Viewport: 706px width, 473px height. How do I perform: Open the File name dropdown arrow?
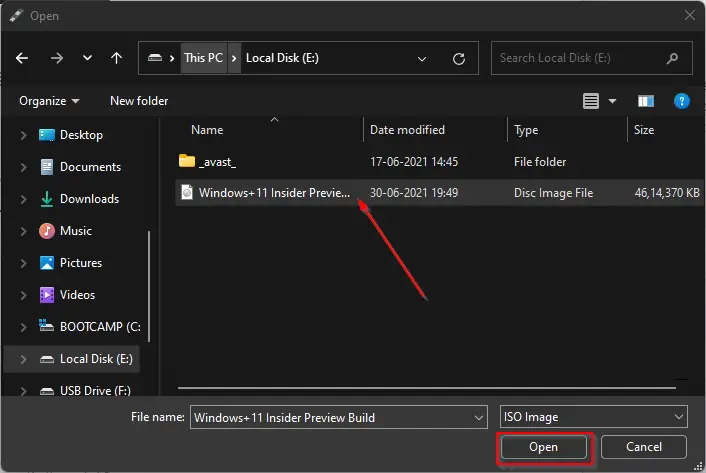click(479, 418)
